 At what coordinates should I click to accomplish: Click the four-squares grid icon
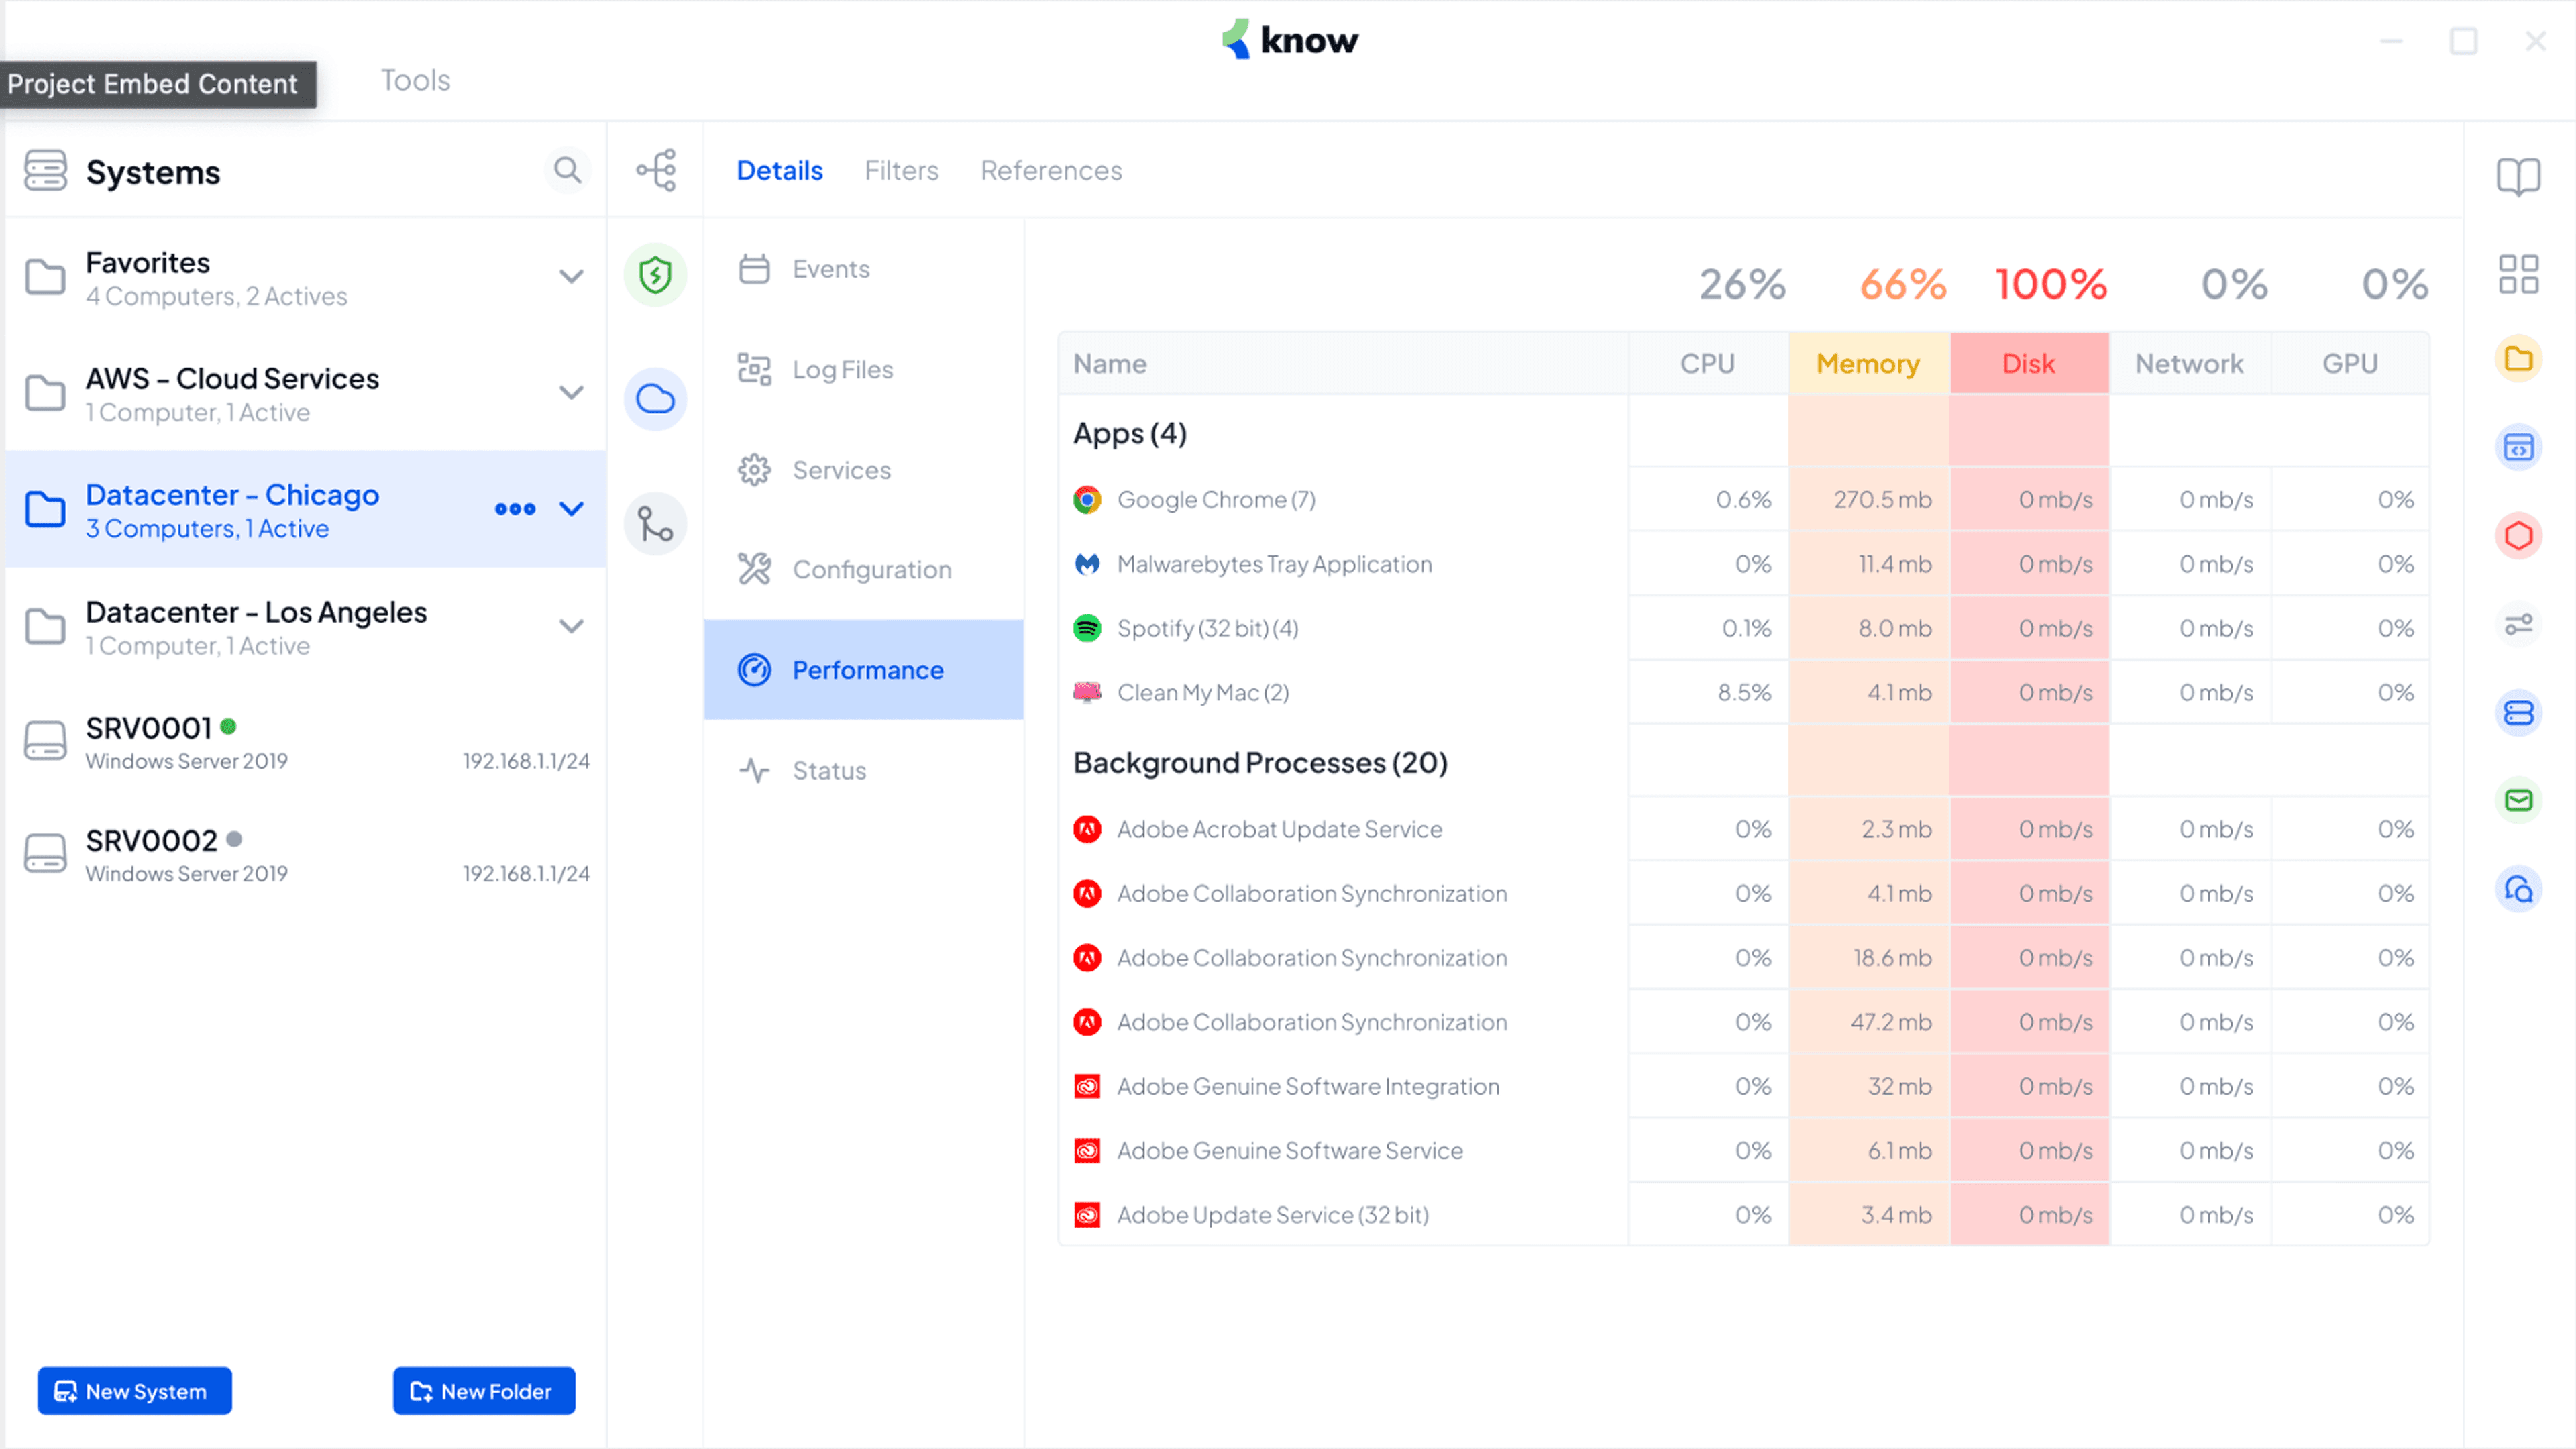click(2518, 273)
